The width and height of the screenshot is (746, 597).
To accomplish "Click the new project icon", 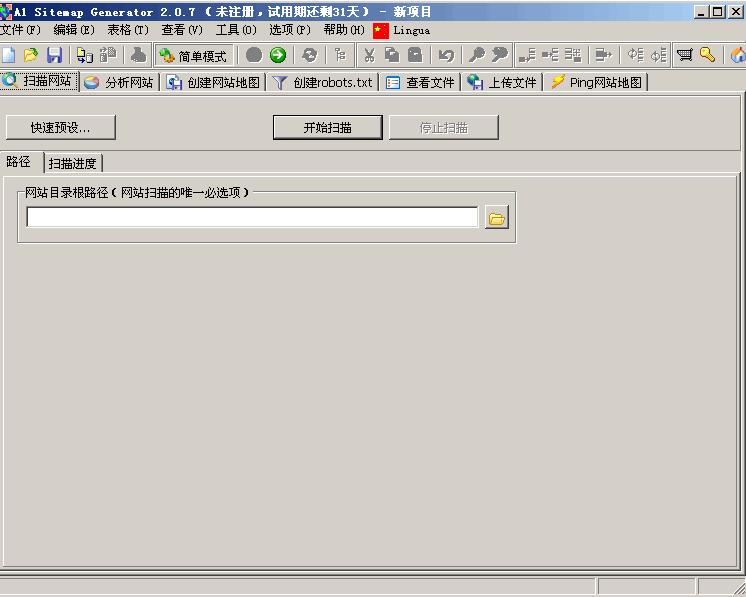I will (8, 56).
